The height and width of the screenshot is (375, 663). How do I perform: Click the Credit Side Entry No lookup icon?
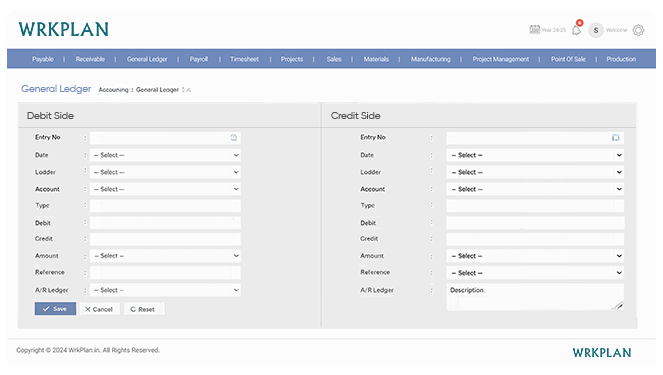click(616, 137)
